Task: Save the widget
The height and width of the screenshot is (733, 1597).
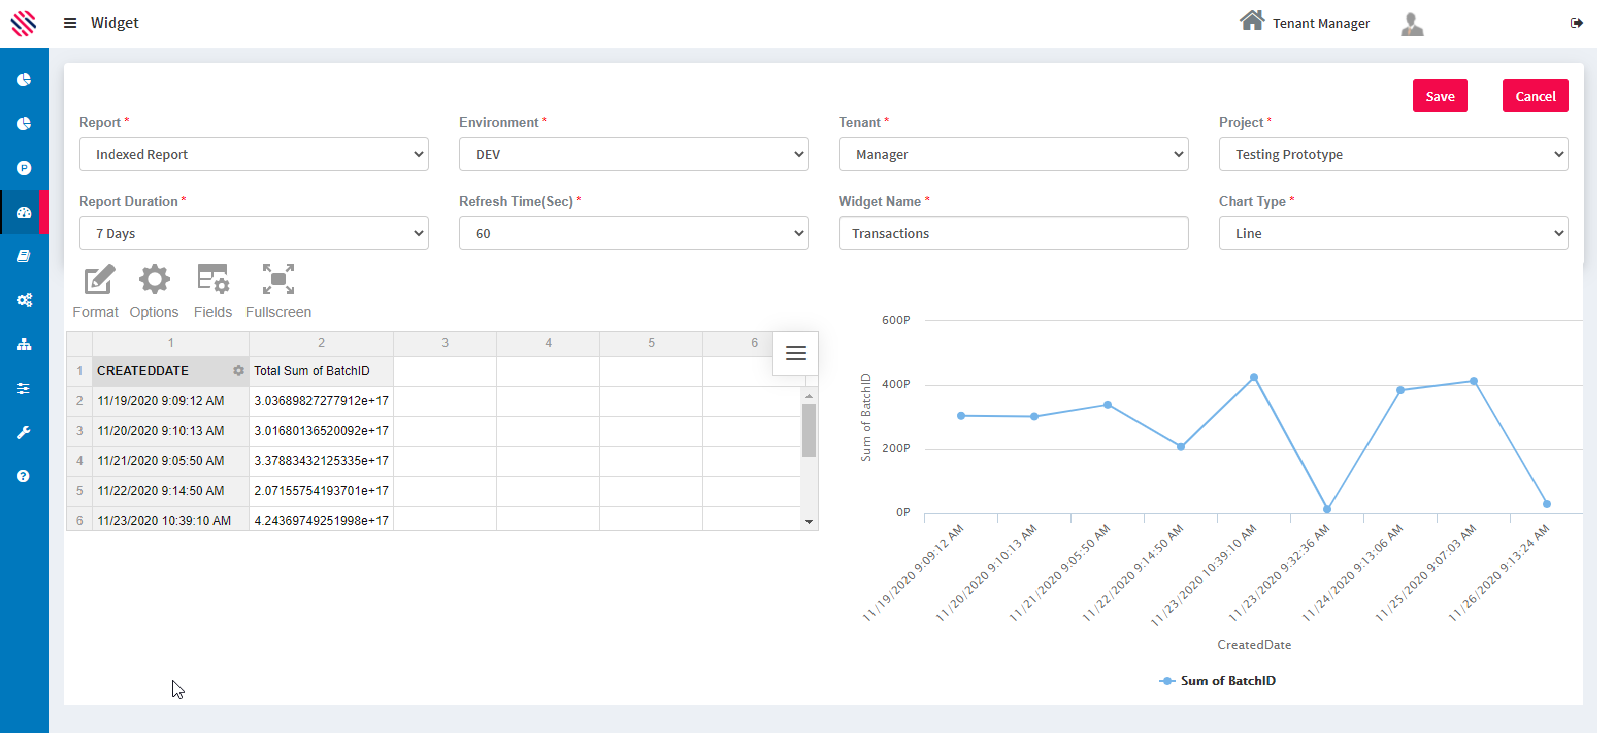Action: pos(1440,96)
